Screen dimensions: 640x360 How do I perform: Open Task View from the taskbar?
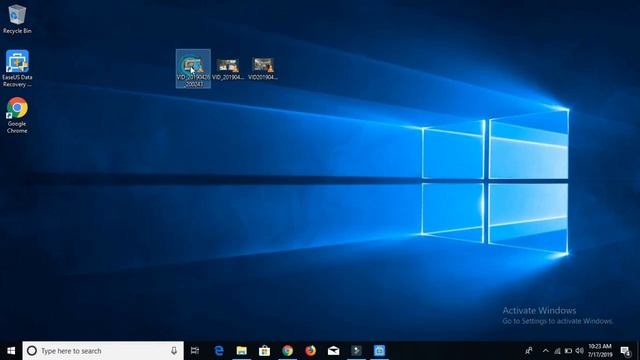[x=195, y=351]
